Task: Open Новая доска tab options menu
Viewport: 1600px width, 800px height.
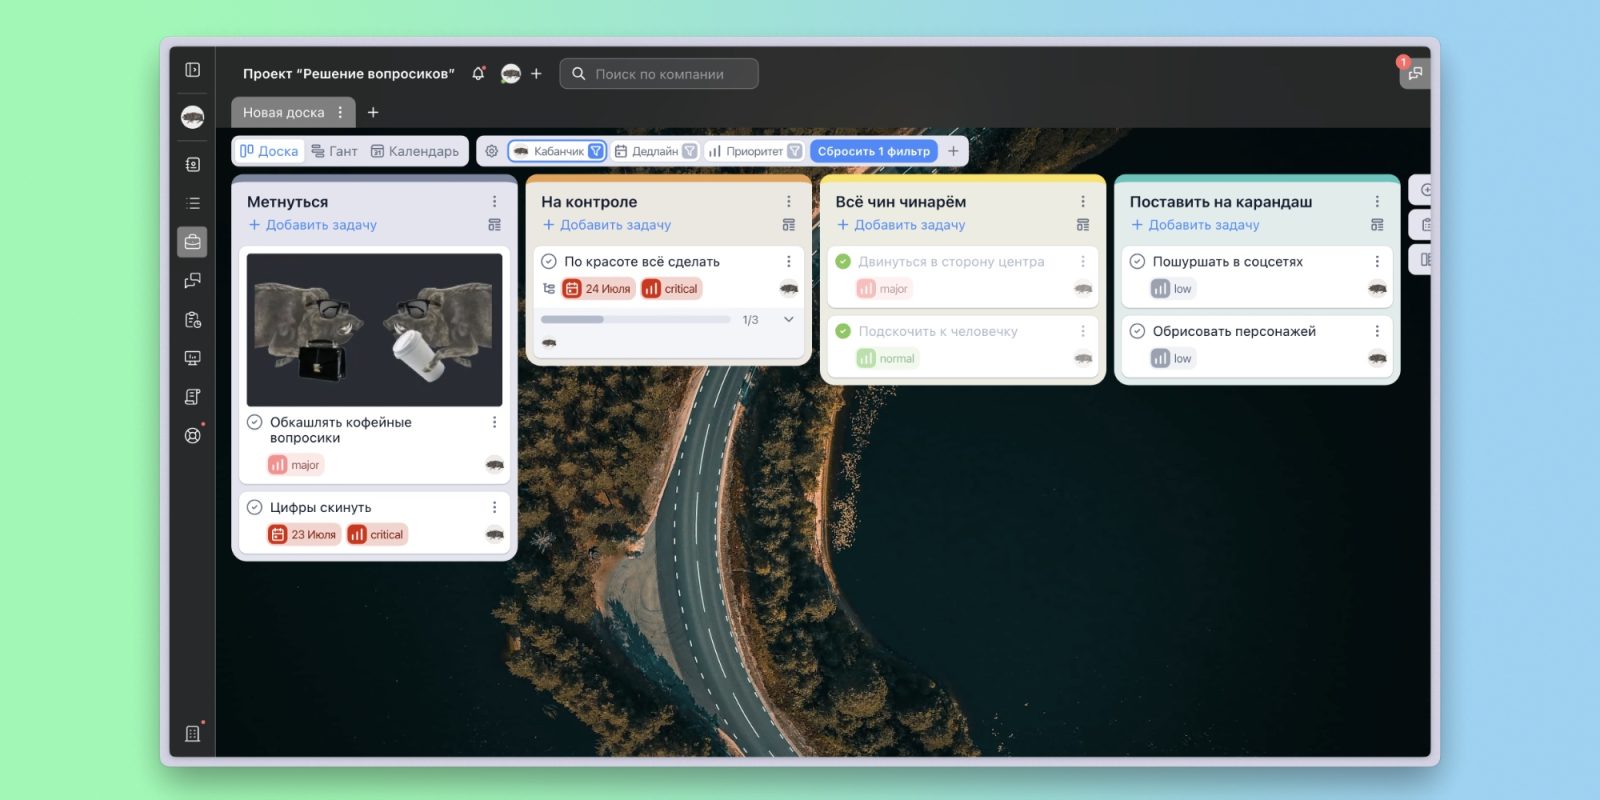Action: click(340, 113)
